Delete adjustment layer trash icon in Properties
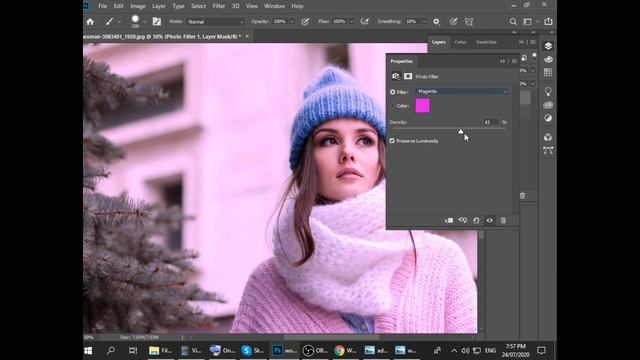 (x=503, y=220)
